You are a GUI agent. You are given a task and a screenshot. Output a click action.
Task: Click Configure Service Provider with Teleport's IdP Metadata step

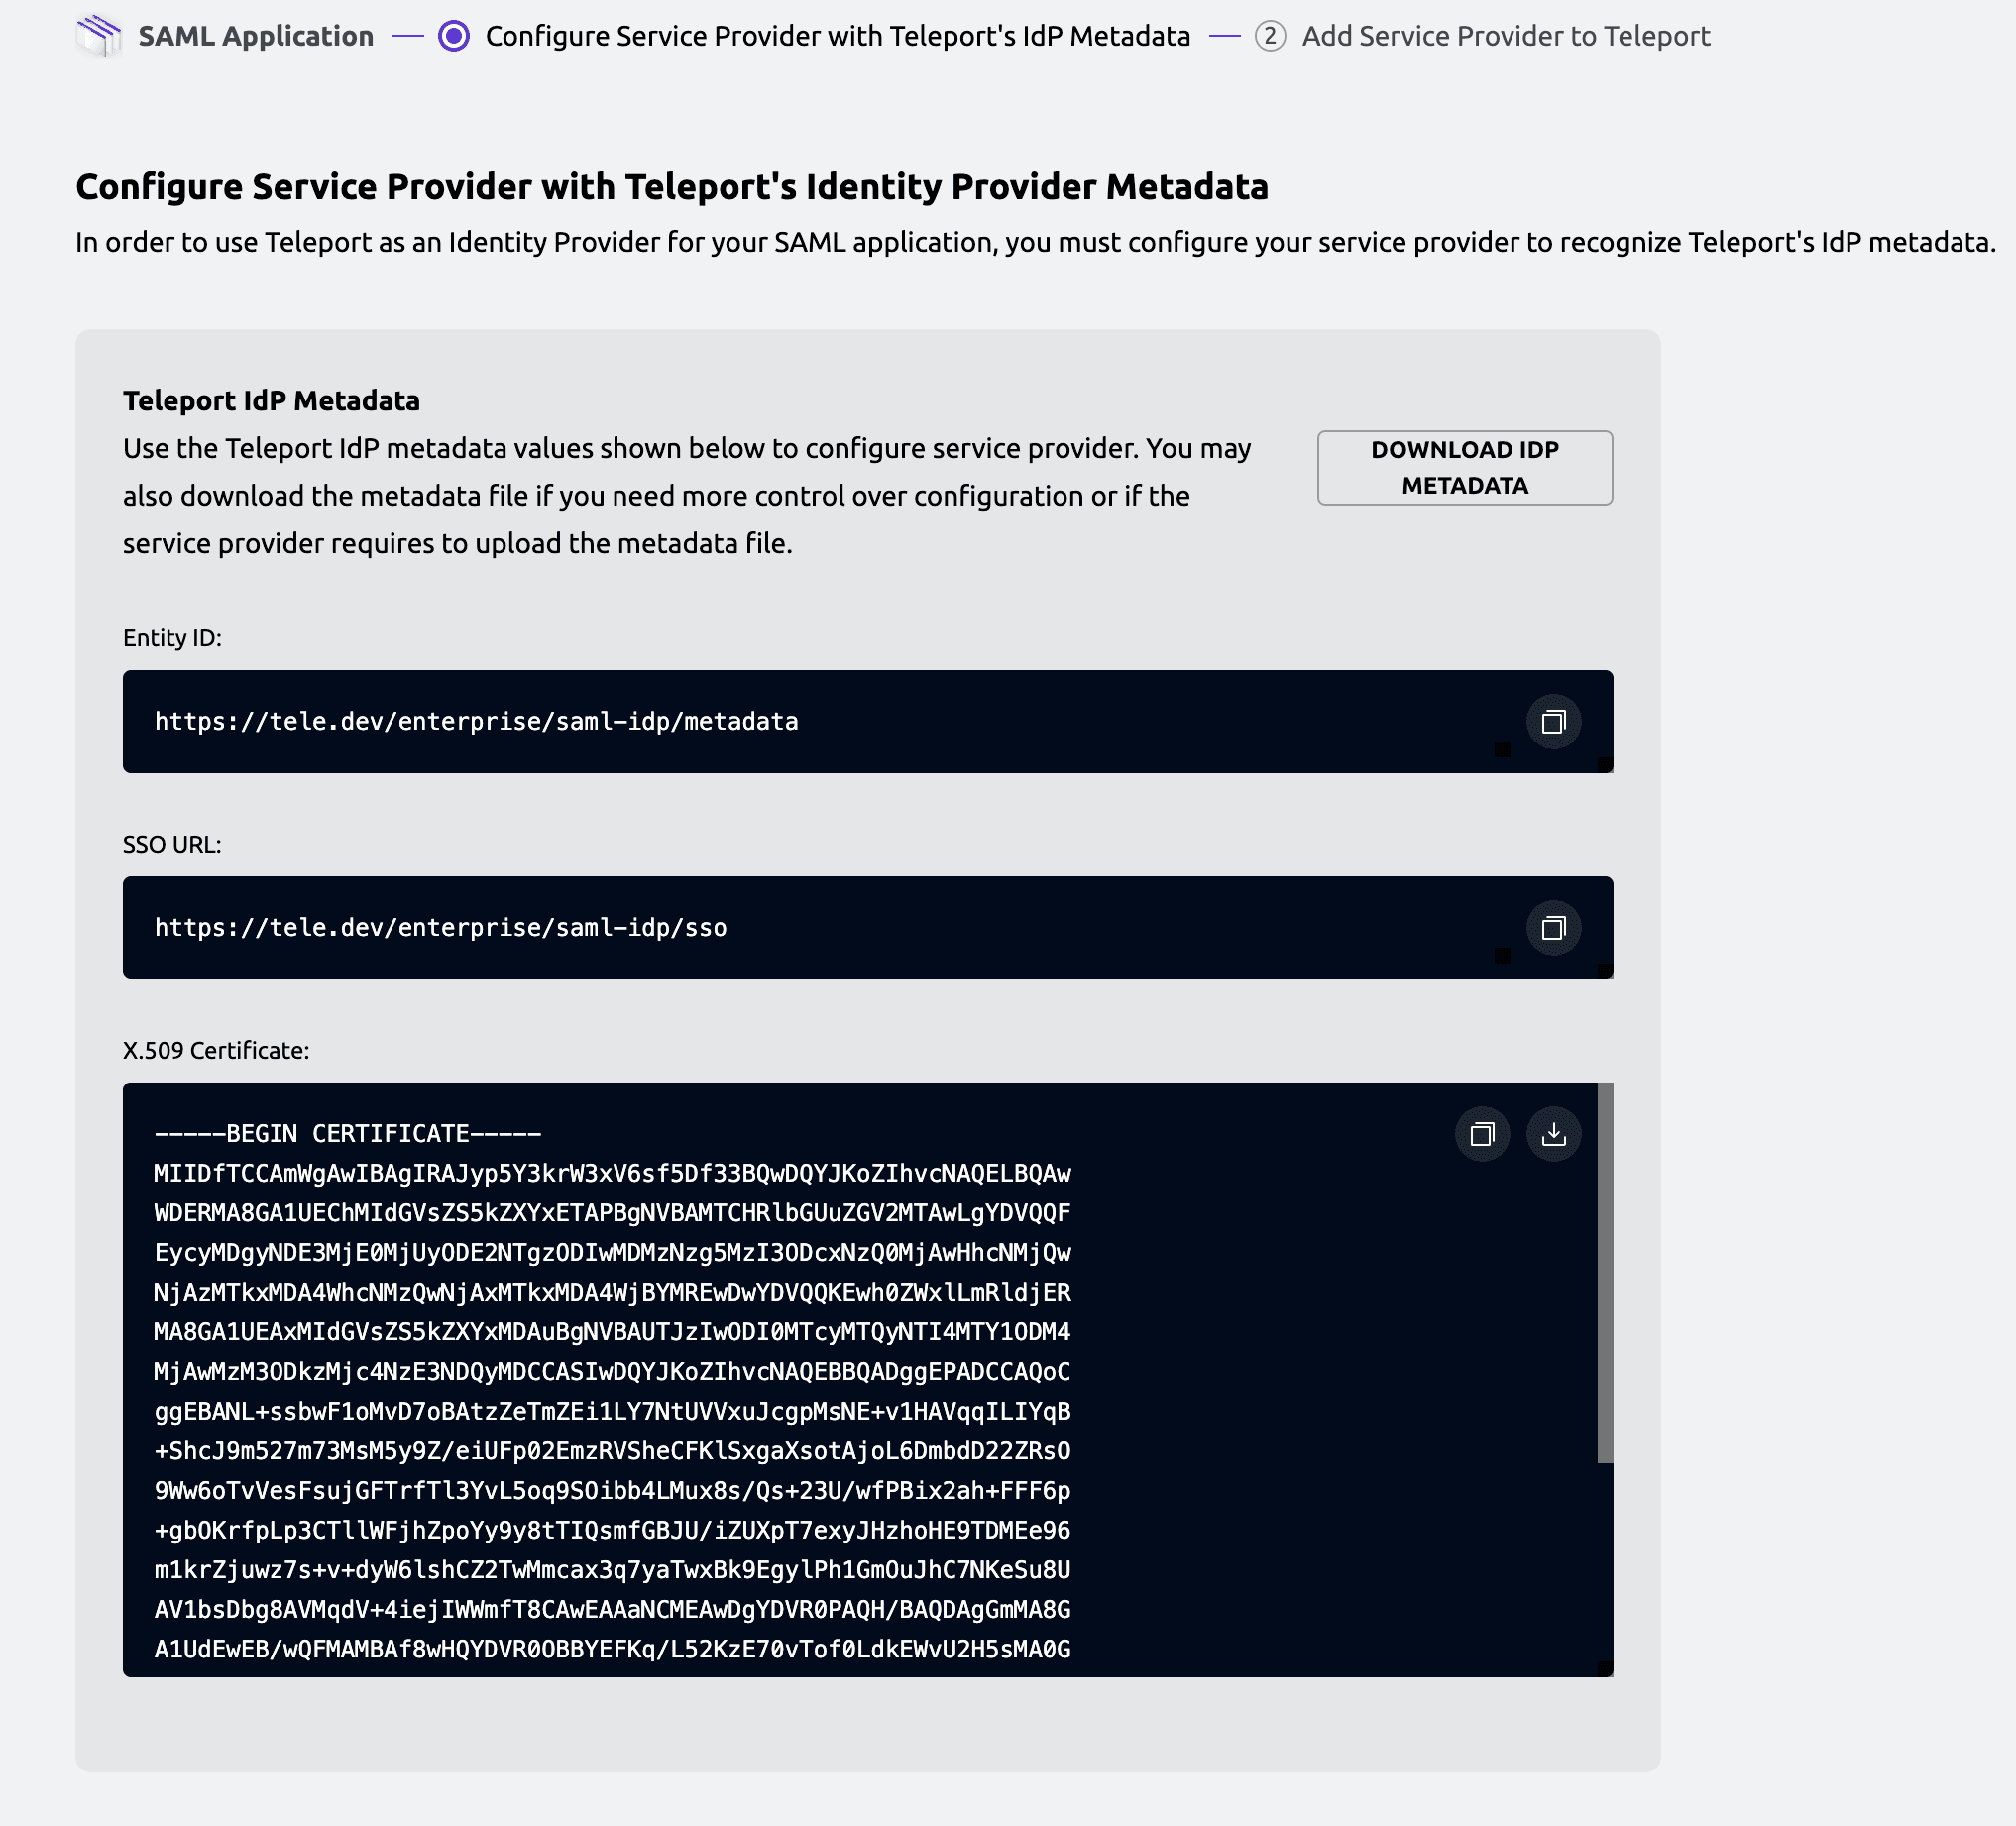[838, 36]
